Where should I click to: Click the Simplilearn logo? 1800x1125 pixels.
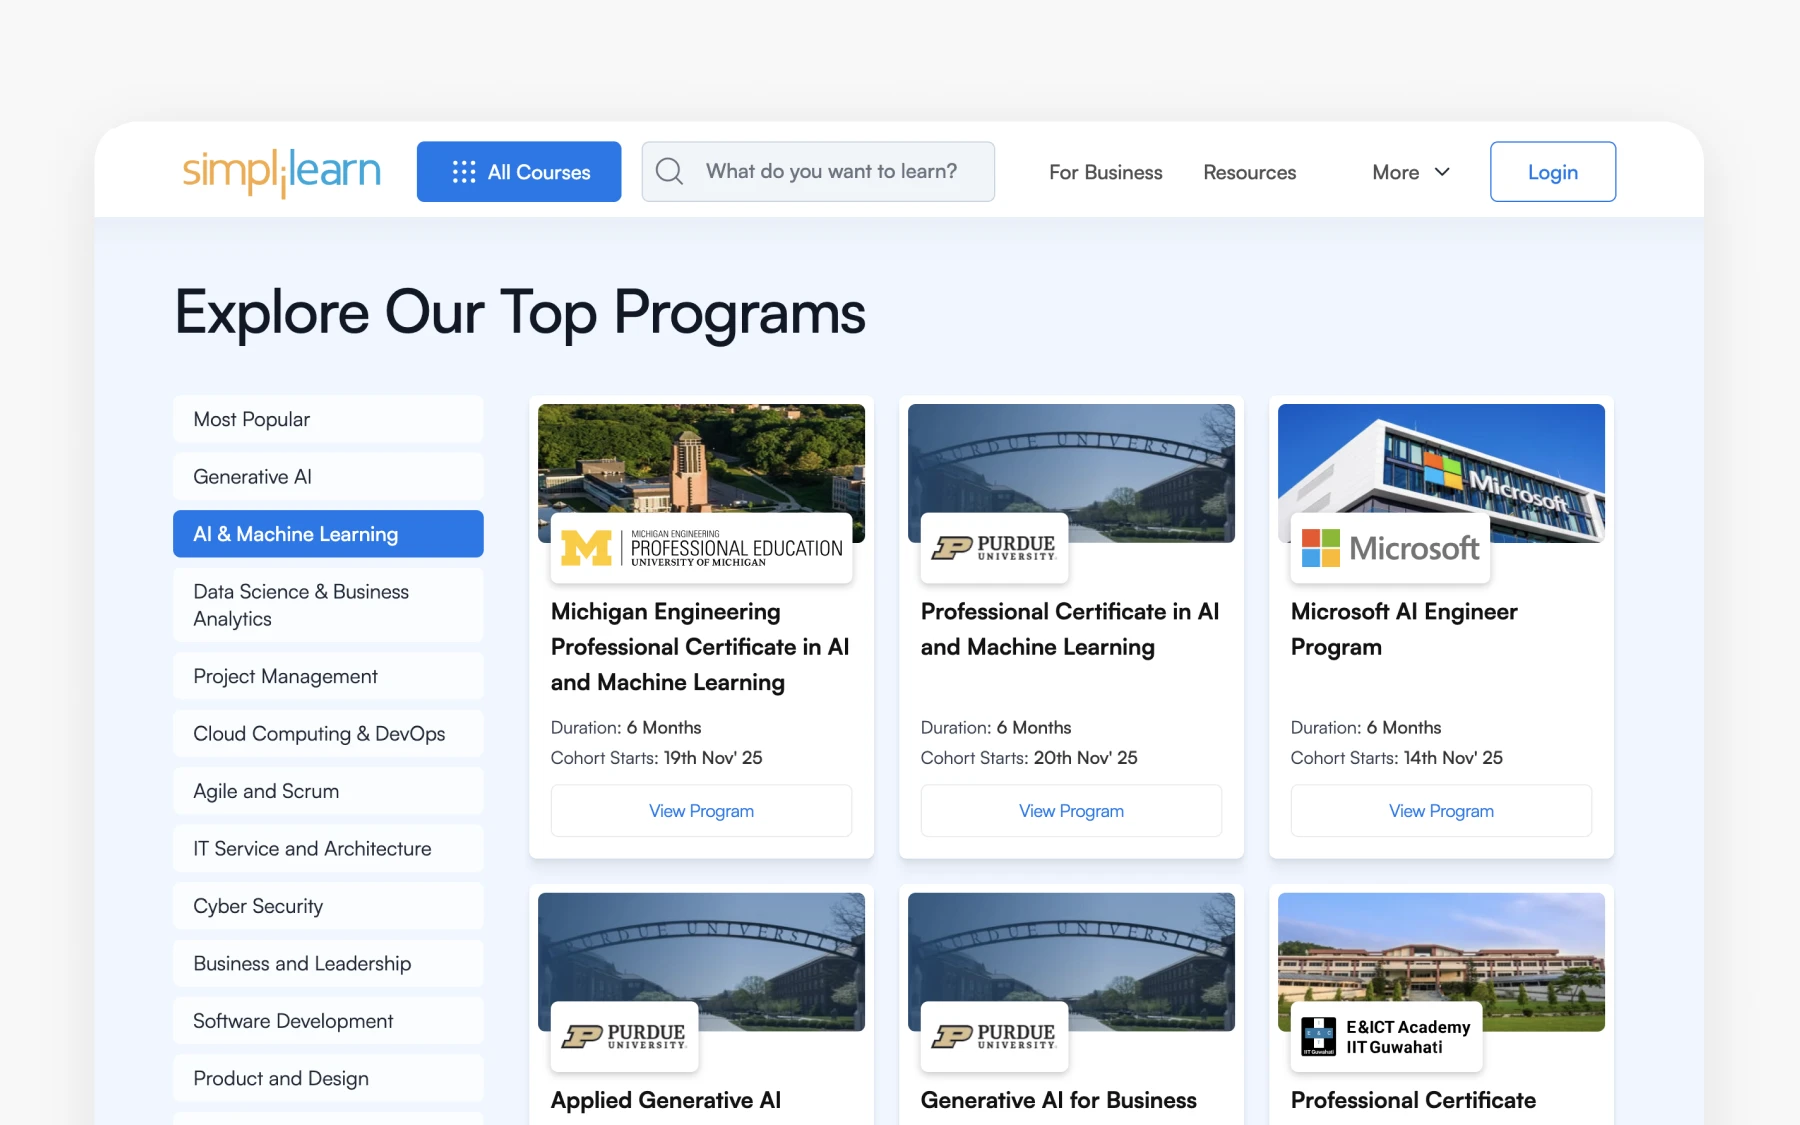click(281, 172)
